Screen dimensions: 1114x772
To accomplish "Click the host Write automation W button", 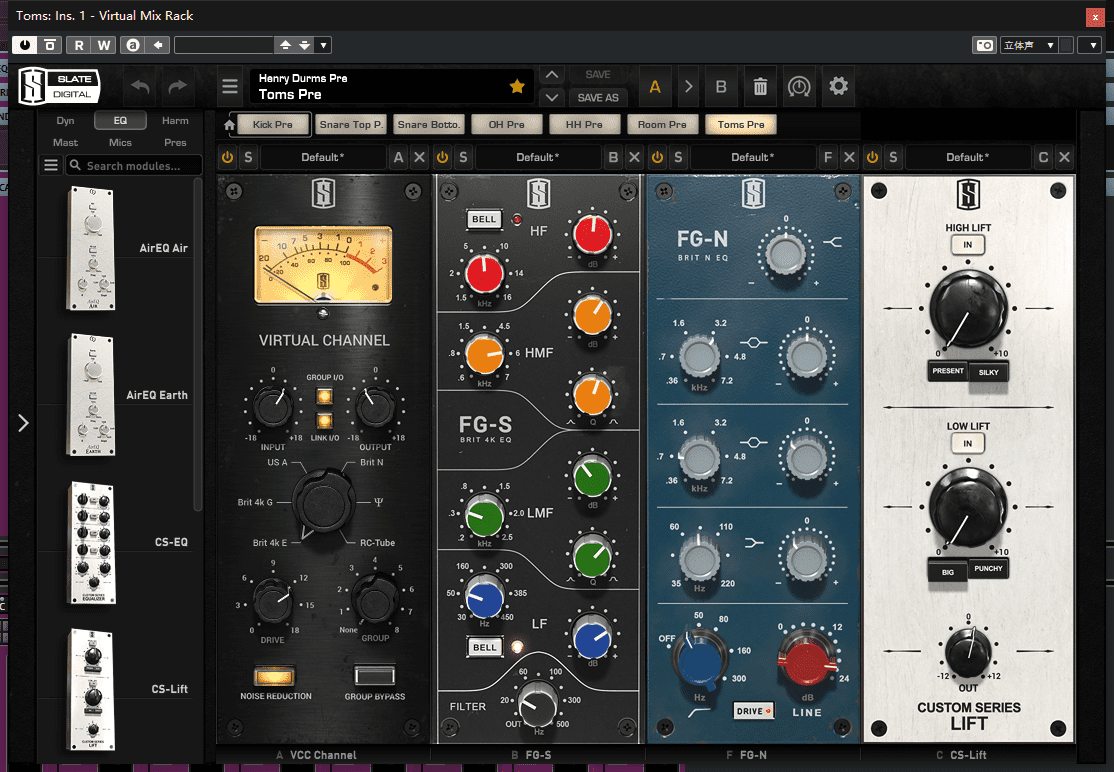I will [104, 45].
